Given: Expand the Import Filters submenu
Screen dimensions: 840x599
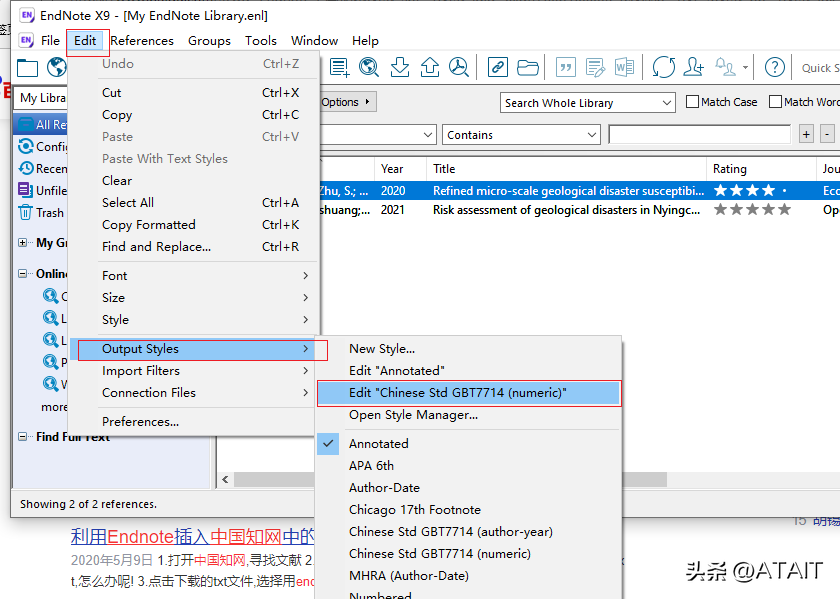Looking at the screenshot, I should 206,371.
